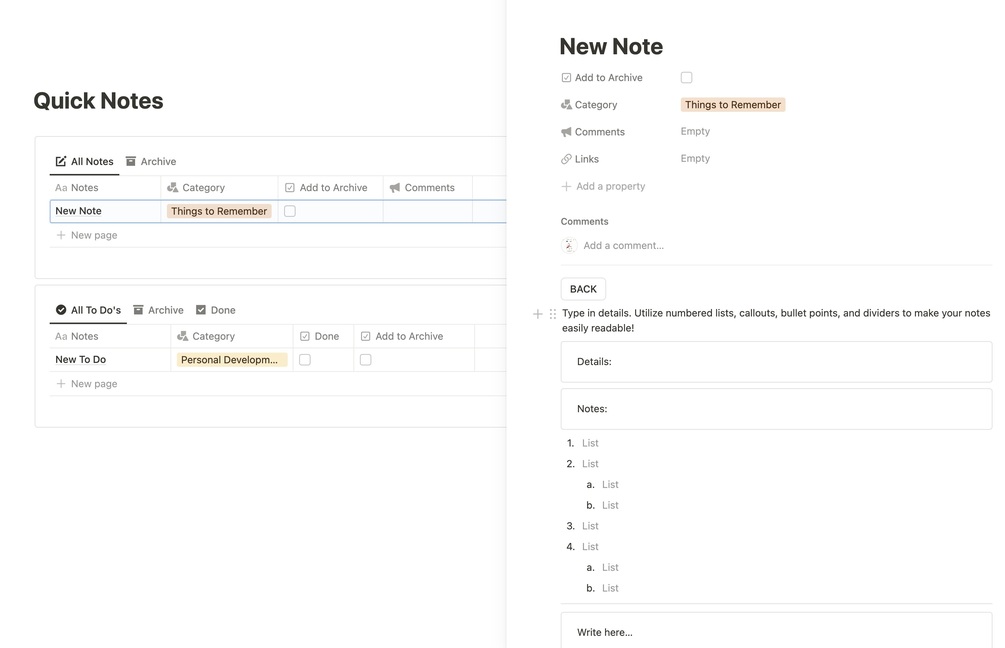Click the plus icon to add a block
The height and width of the screenshot is (648, 1005).
tap(538, 314)
